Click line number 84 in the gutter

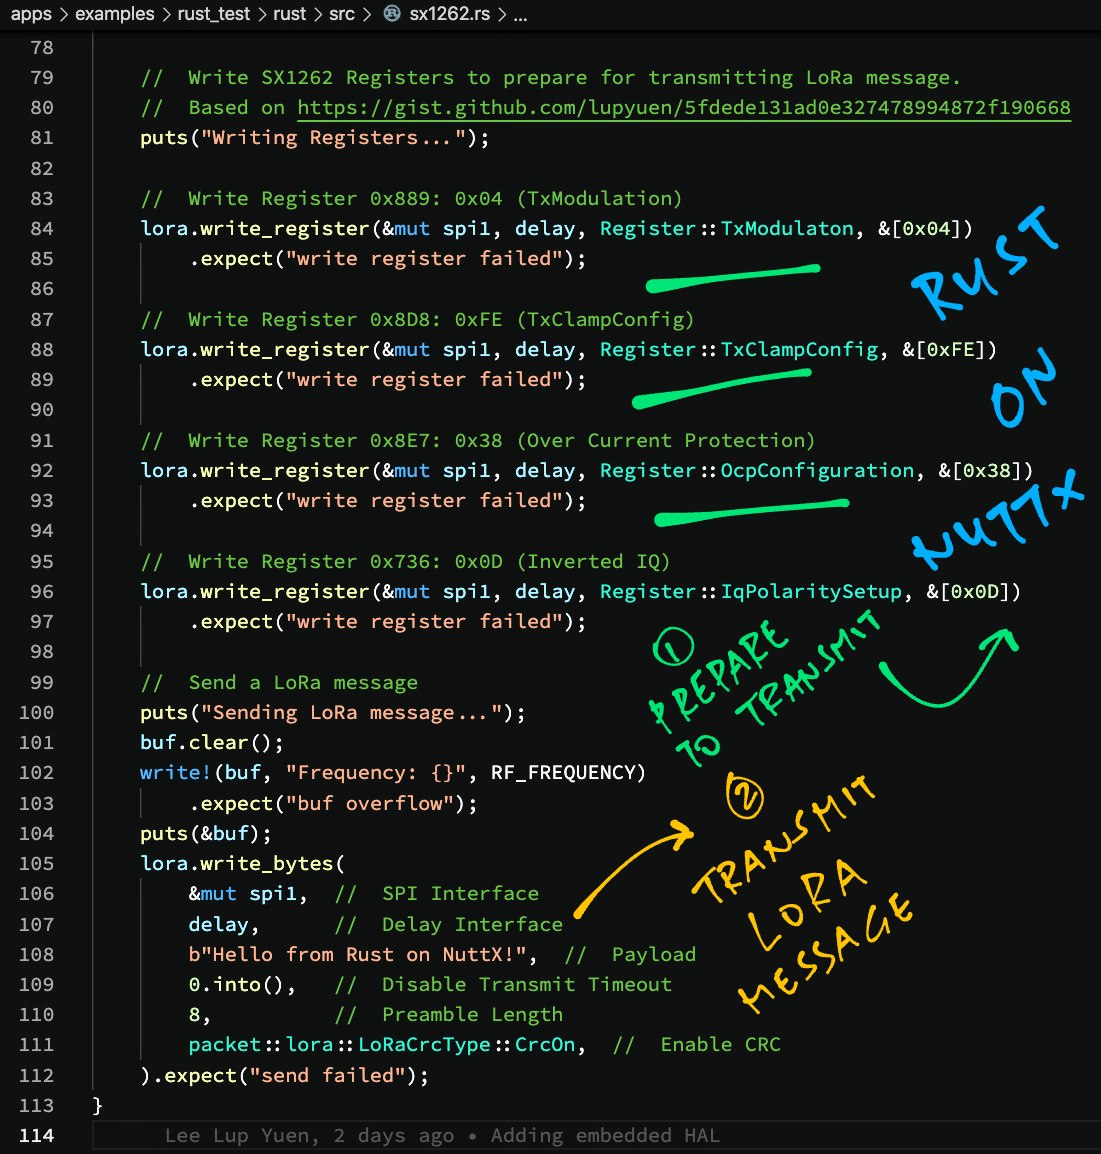click(41, 229)
